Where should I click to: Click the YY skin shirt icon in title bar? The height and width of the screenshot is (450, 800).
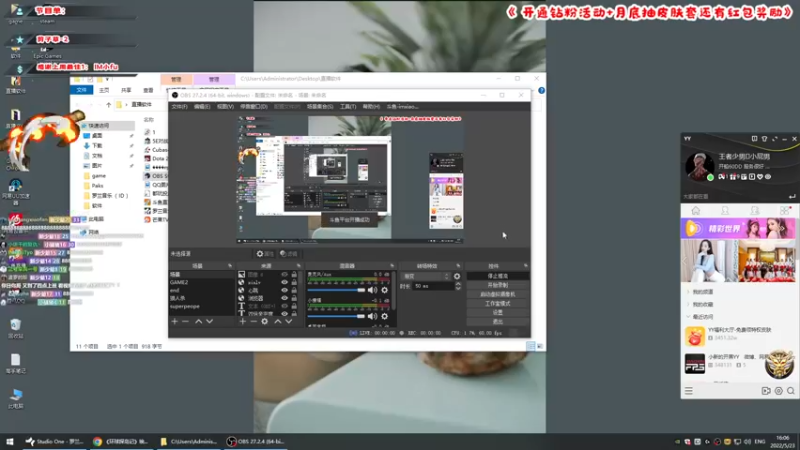pyautogui.click(x=764, y=139)
